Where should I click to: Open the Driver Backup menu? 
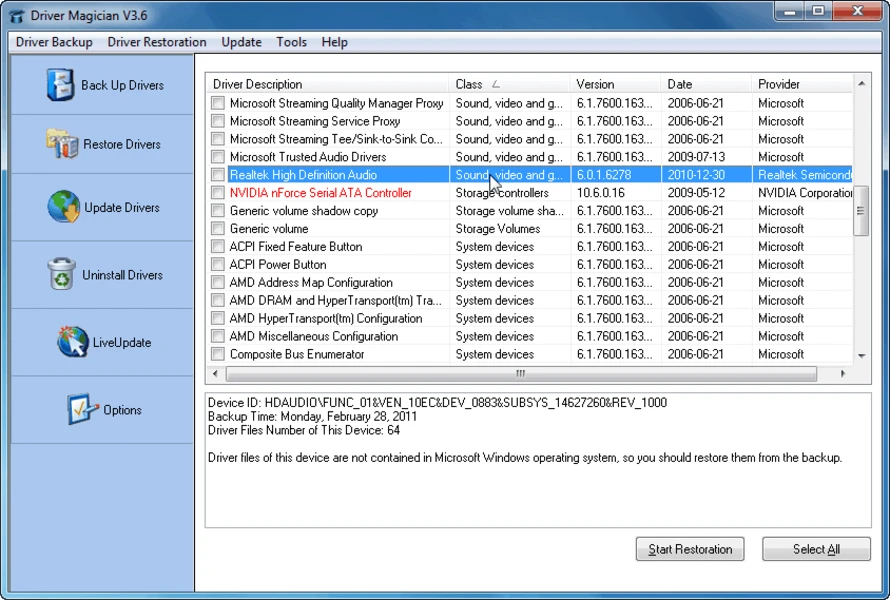54,42
